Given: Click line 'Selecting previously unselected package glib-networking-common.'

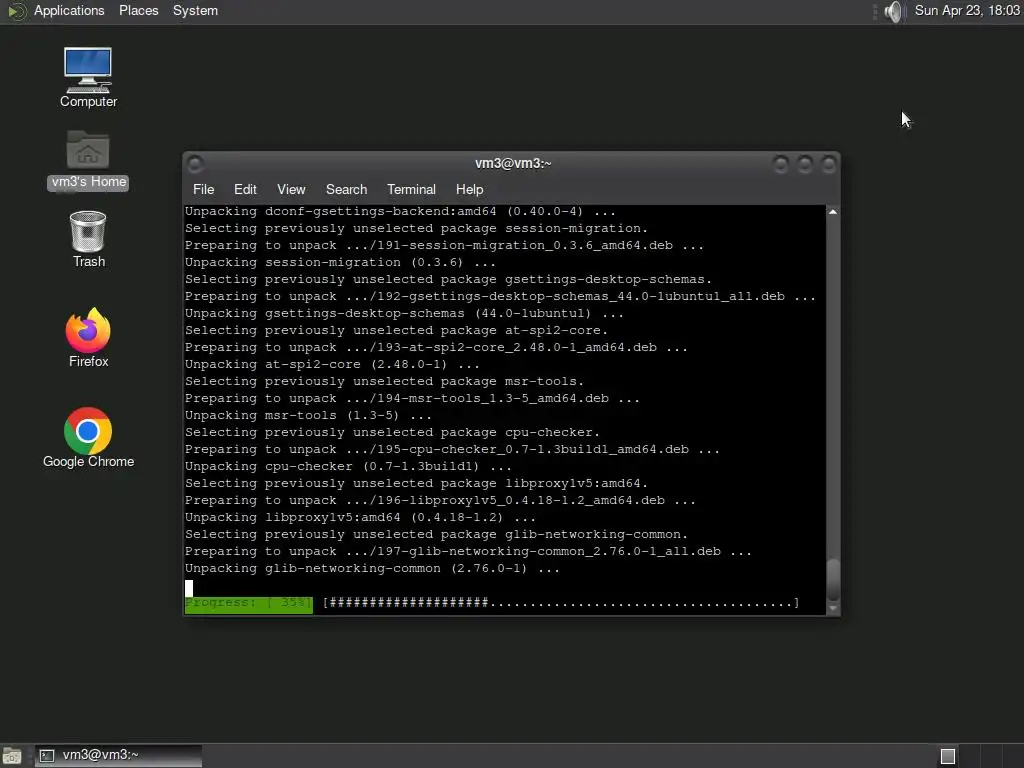Looking at the screenshot, I should tap(436, 534).
